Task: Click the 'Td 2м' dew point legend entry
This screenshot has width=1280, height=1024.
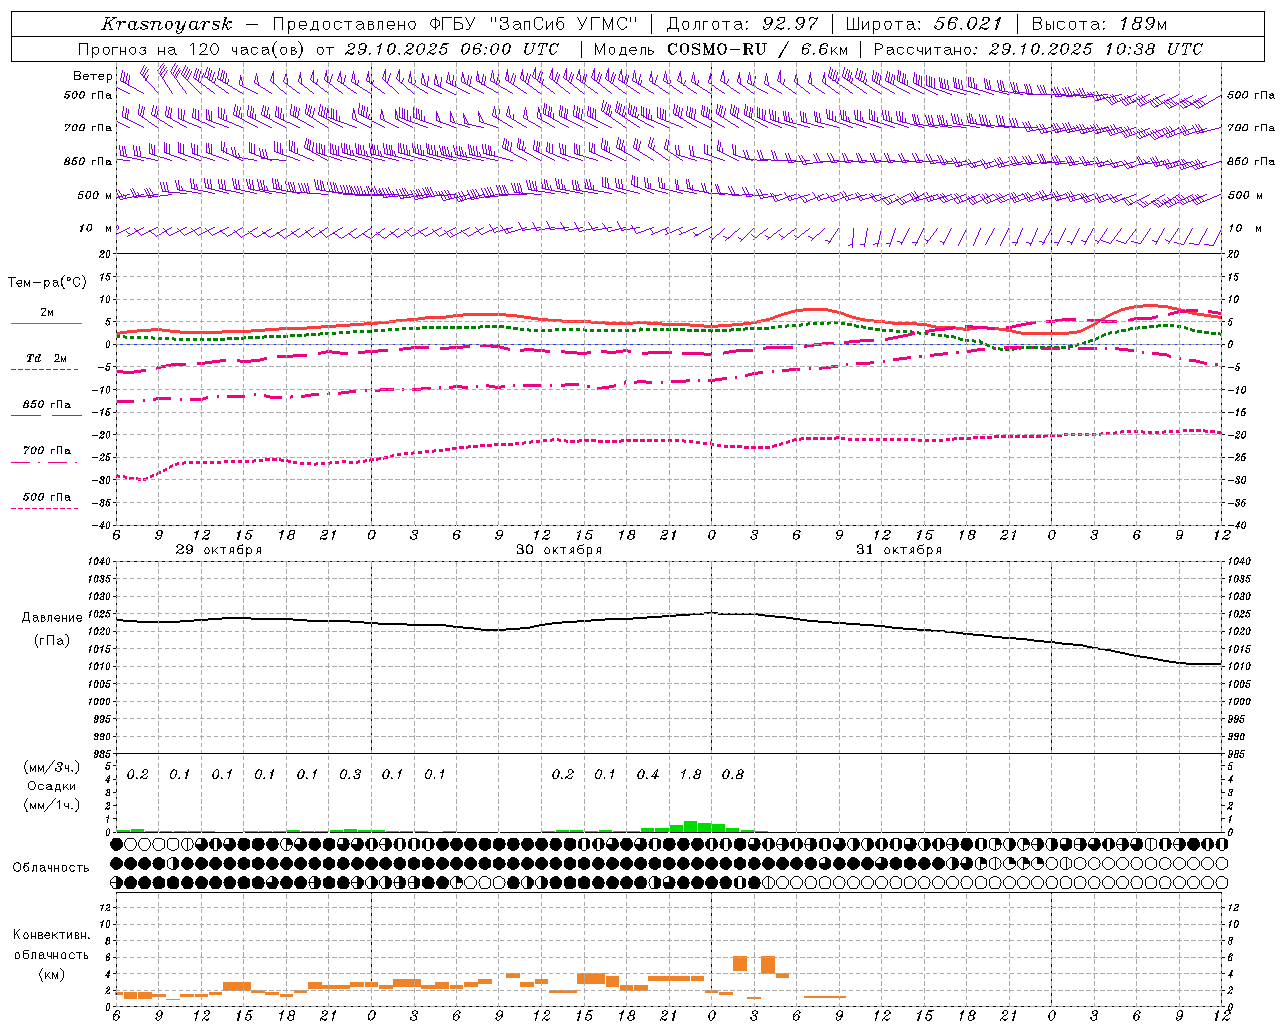Action: 46,358
